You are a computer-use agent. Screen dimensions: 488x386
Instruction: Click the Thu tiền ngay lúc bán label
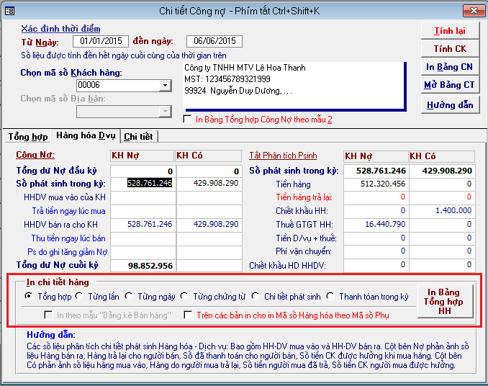[x=68, y=238]
